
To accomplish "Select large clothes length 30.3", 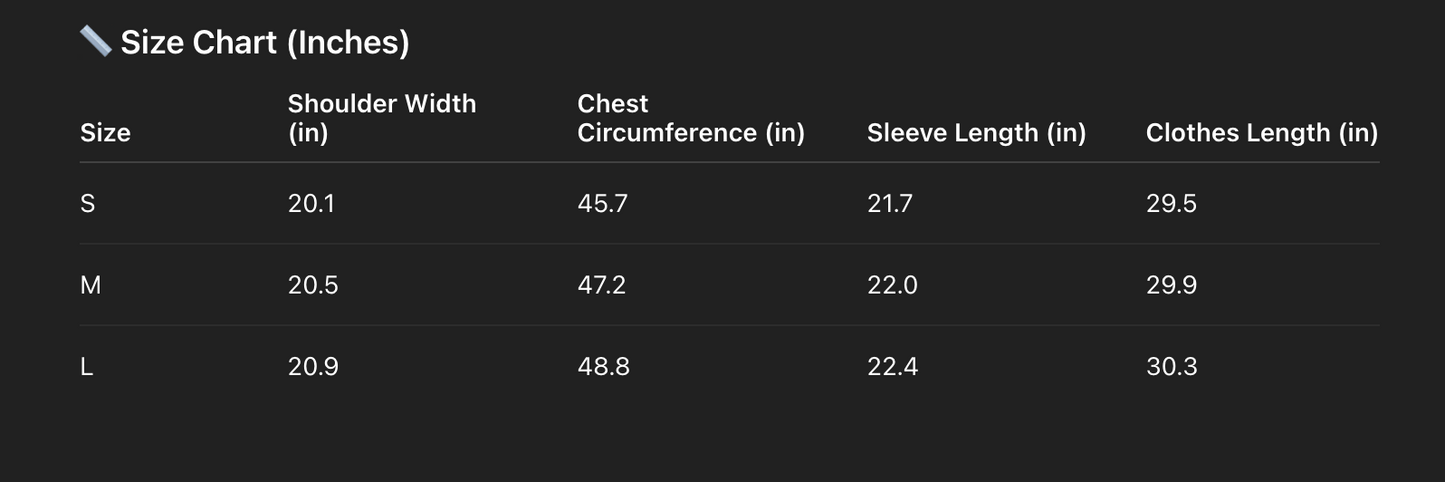I will [x=1171, y=367].
